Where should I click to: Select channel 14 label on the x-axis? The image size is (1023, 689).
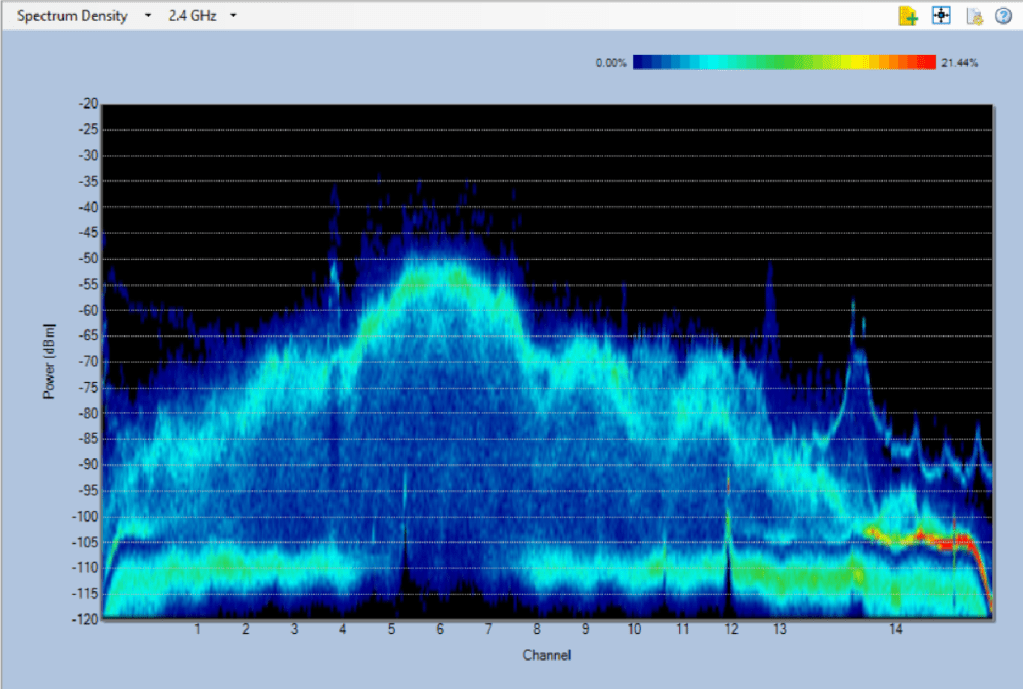(x=896, y=629)
